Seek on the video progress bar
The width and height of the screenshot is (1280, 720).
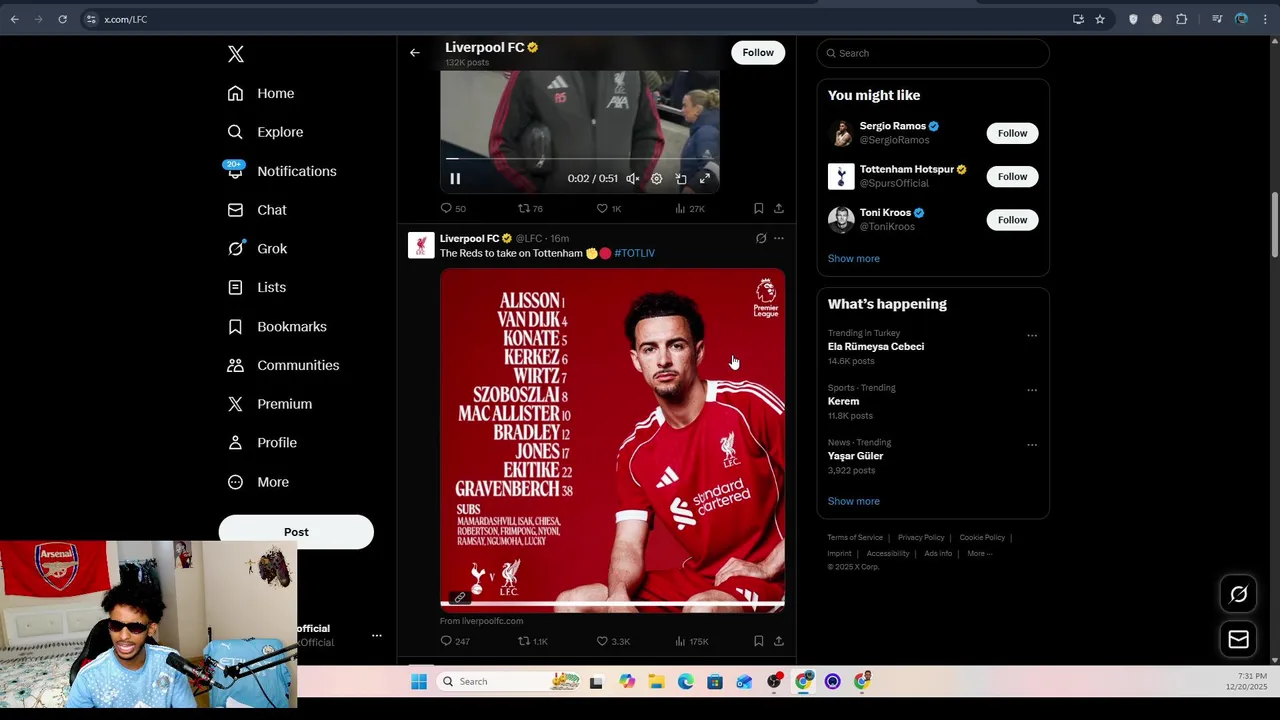(x=580, y=158)
